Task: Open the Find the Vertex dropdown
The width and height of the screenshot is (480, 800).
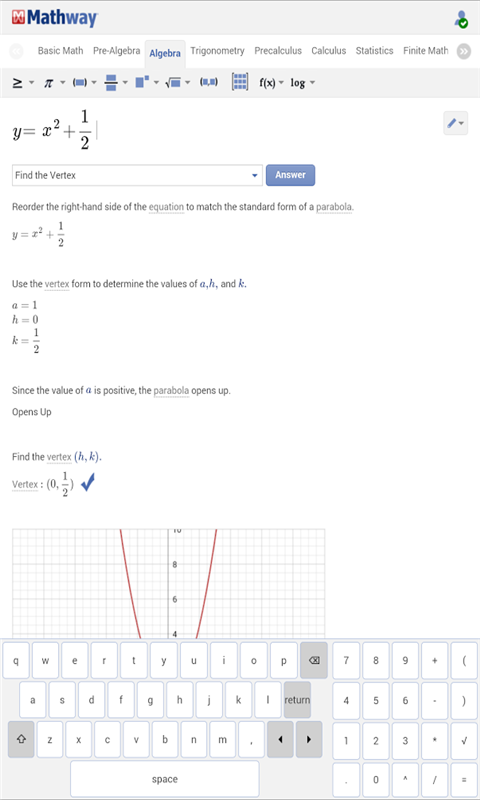Action: [x=137, y=175]
